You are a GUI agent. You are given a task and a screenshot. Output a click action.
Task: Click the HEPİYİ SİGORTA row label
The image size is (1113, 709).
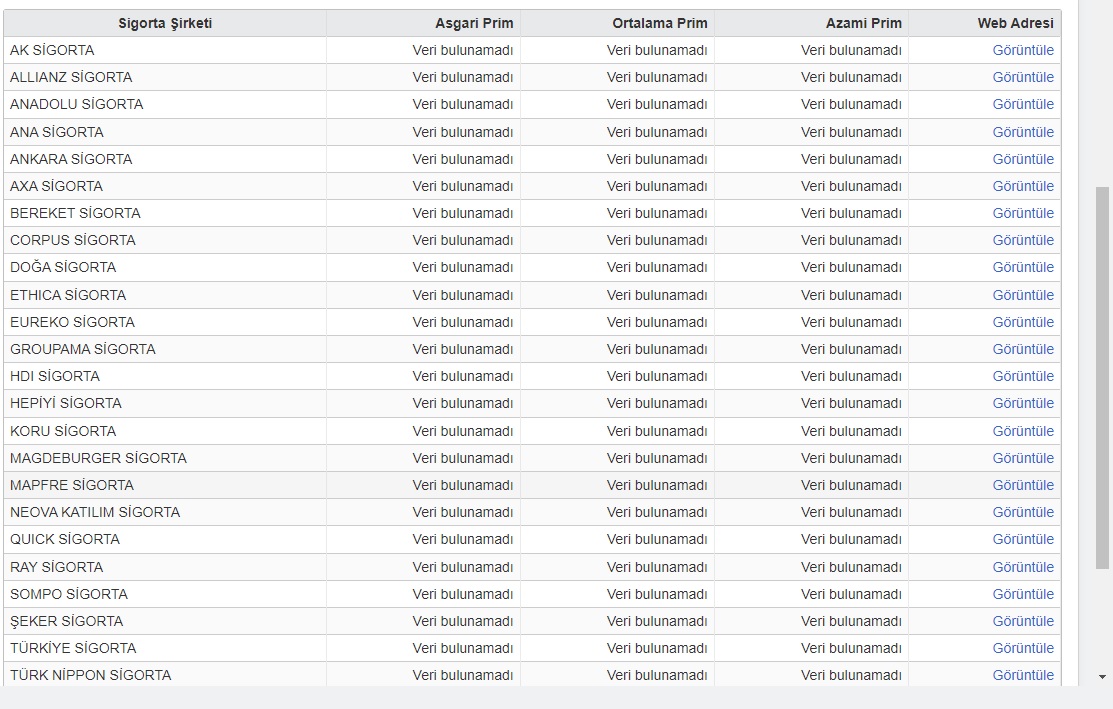[66, 402]
